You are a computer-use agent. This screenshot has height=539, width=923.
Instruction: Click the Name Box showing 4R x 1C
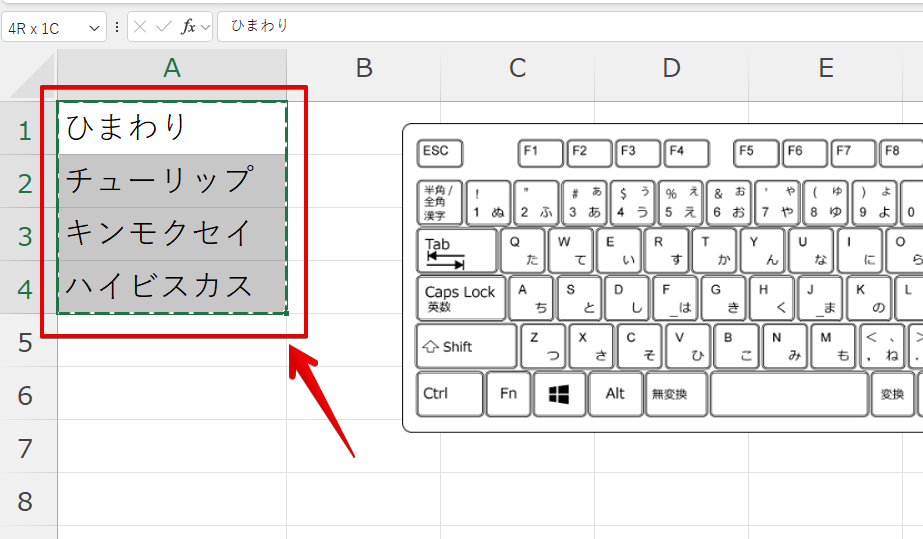tap(45, 28)
